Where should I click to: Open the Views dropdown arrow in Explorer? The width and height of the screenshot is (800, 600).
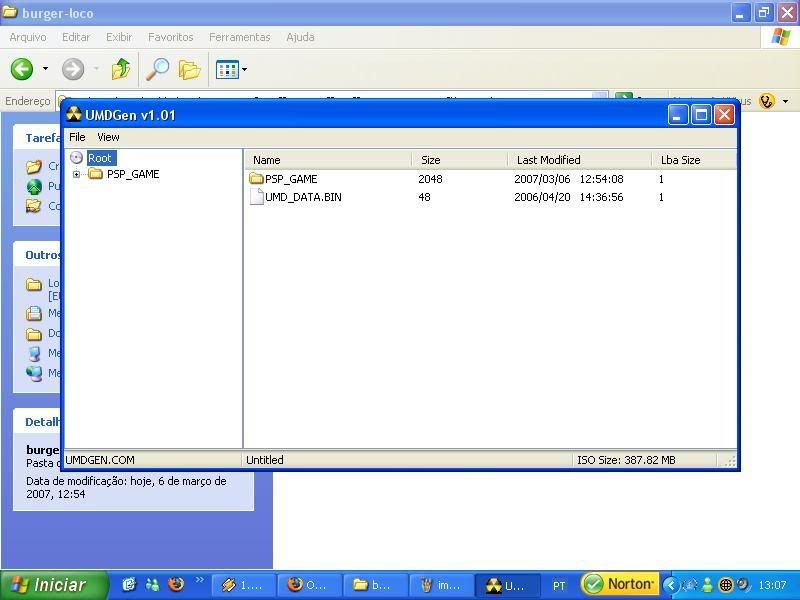tap(244, 69)
